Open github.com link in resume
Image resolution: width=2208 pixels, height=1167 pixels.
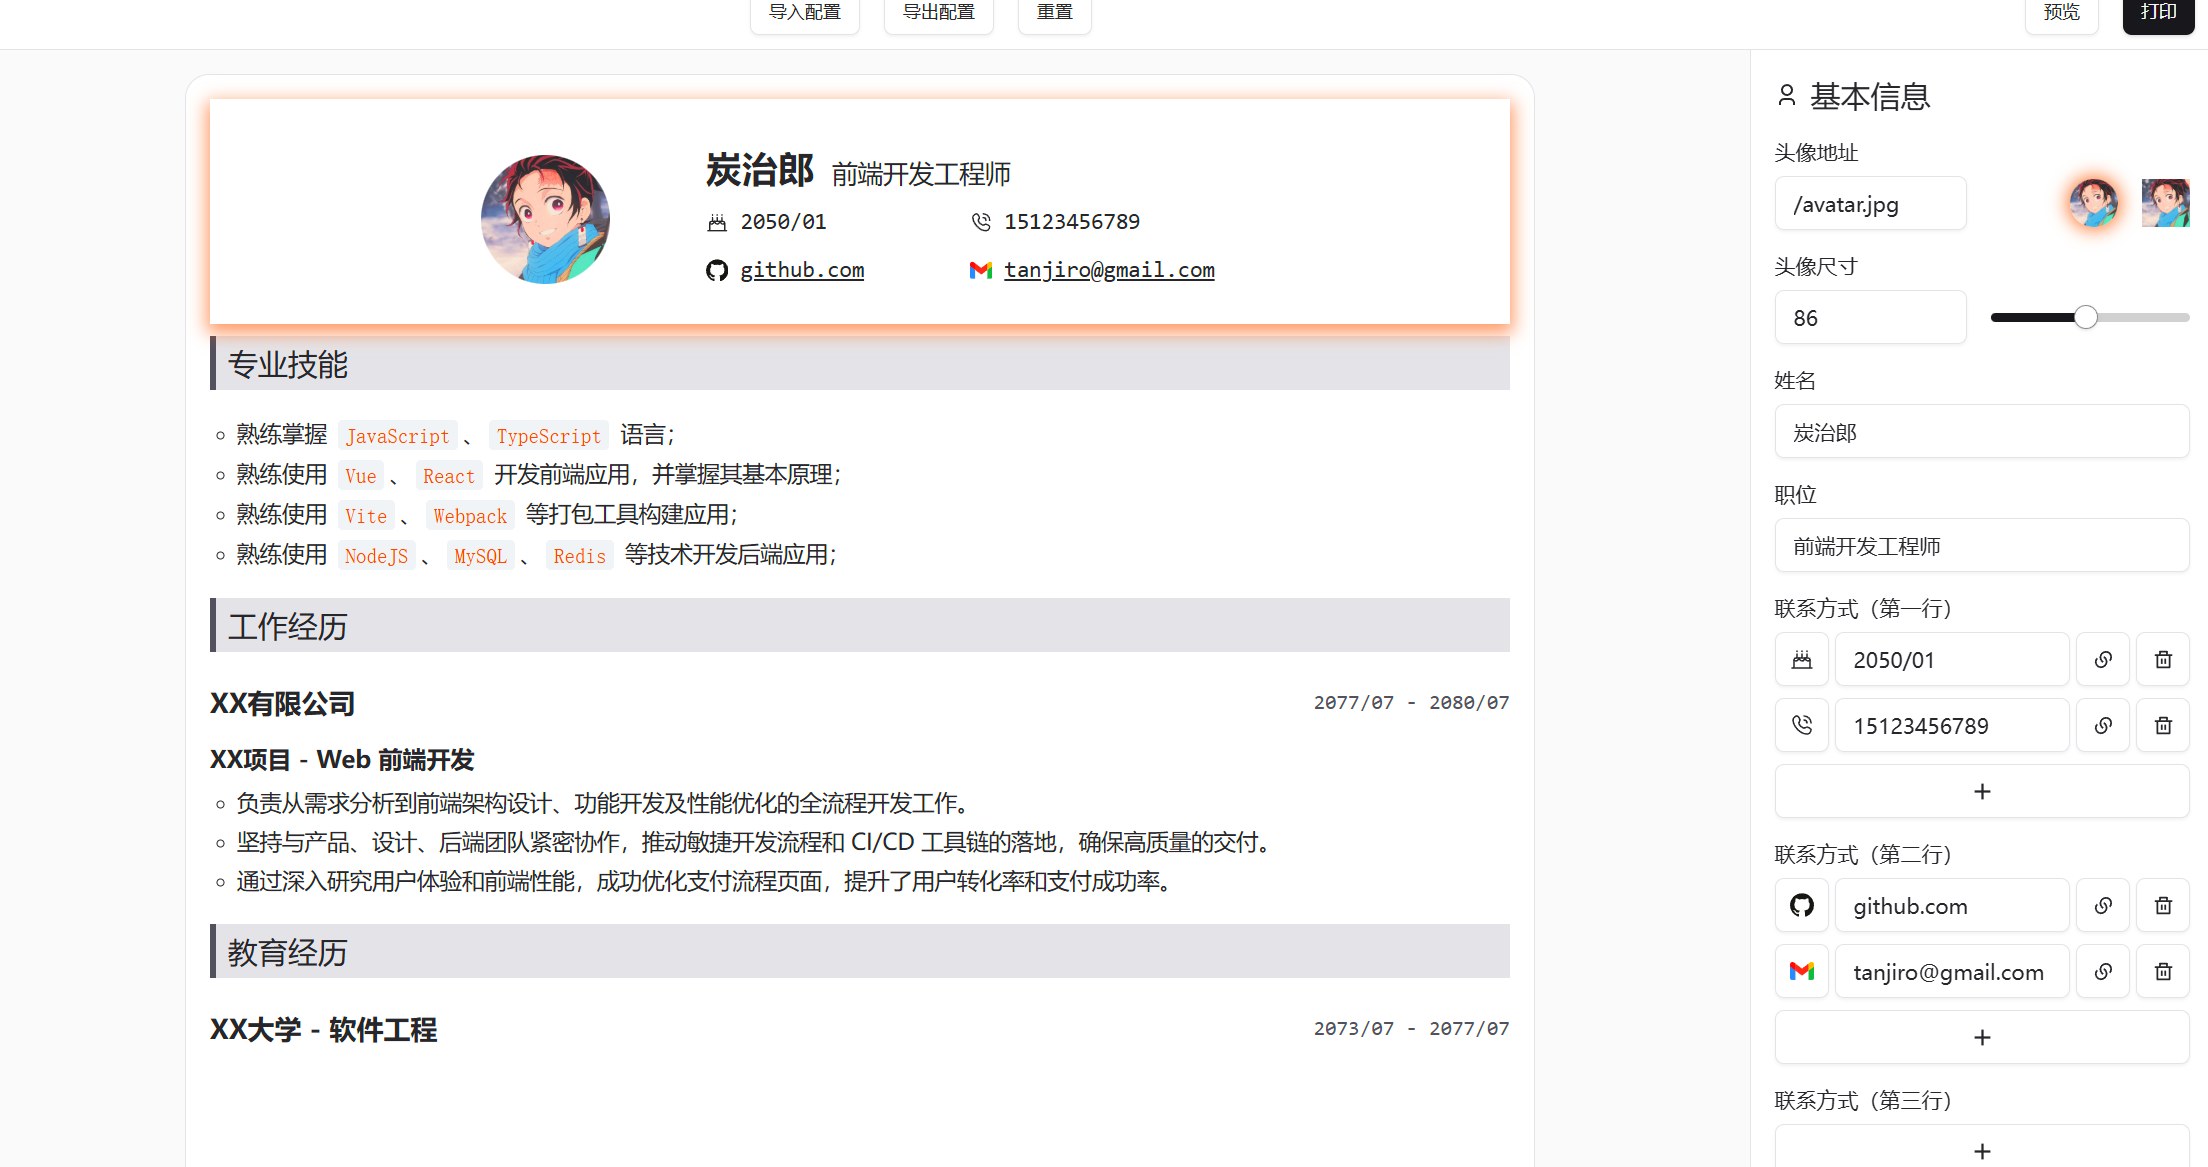pos(802,270)
